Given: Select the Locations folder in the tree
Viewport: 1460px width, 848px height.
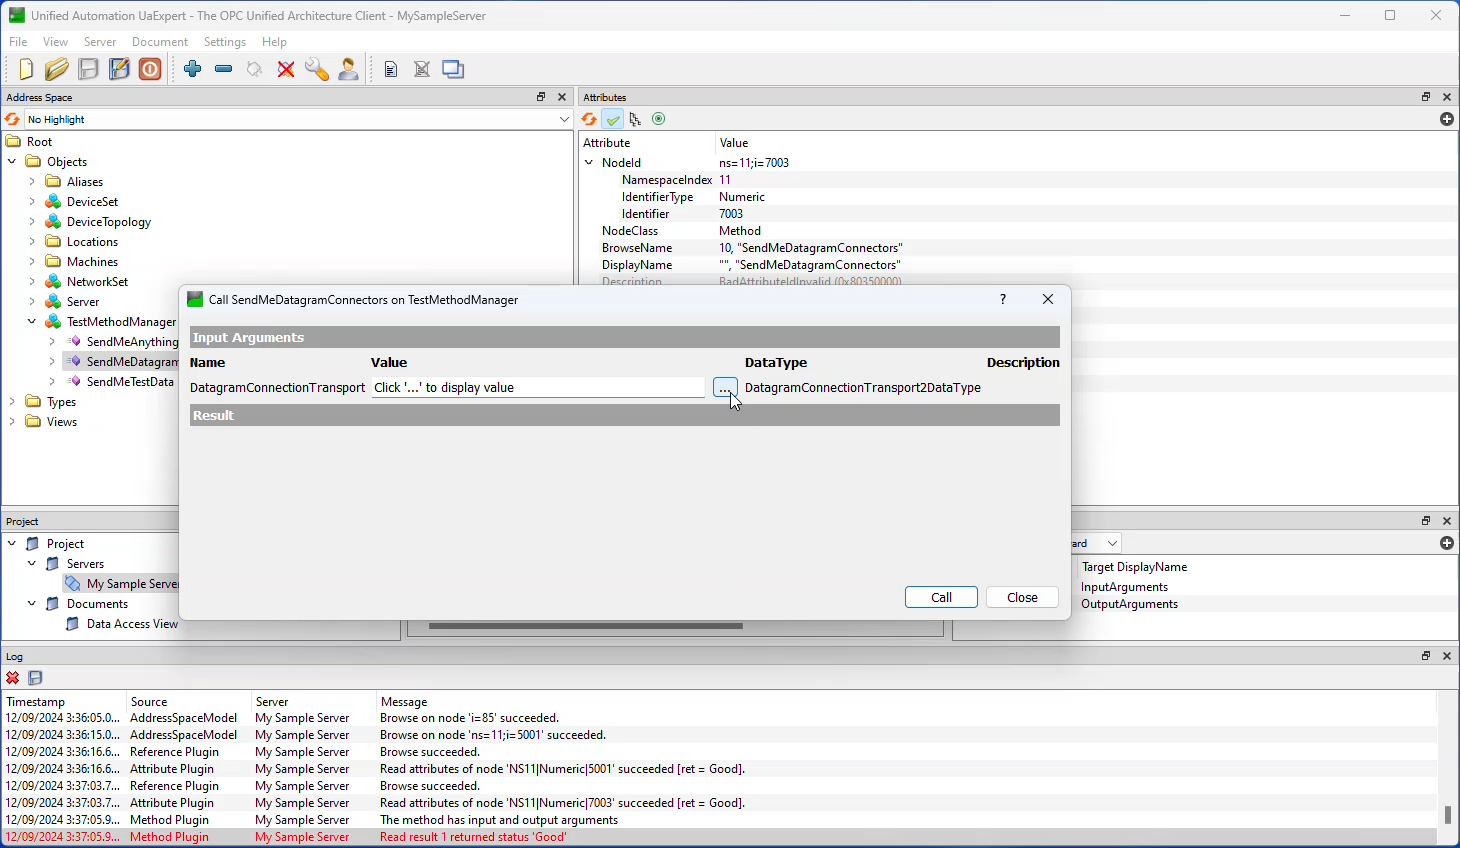Looking at the screenshot, I should 92,242.
